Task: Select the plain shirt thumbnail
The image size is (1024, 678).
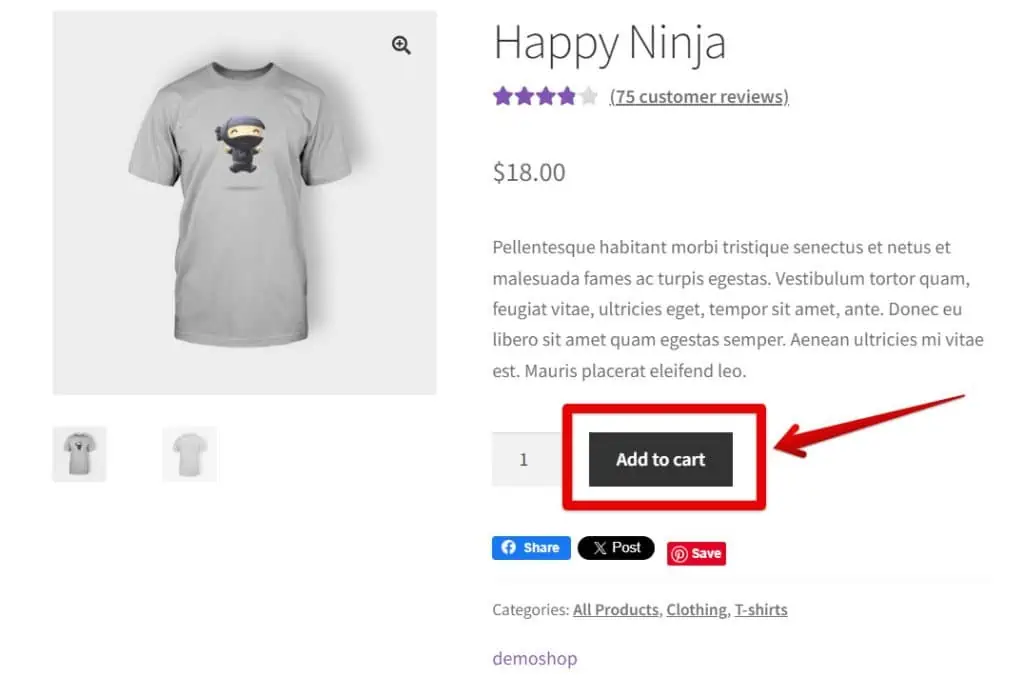Action: pyautogui.click(x=189, y=453)
